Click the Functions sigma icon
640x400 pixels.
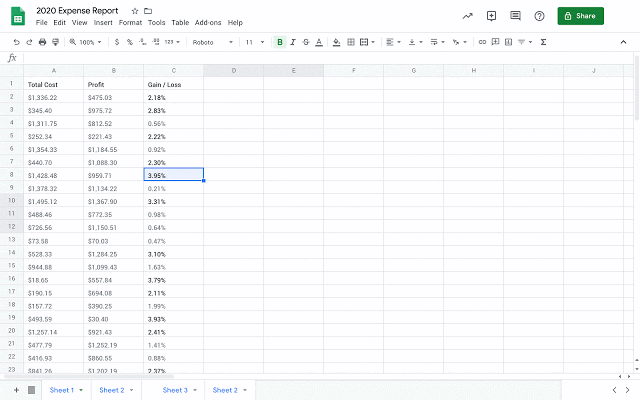(x=543, y=42)
